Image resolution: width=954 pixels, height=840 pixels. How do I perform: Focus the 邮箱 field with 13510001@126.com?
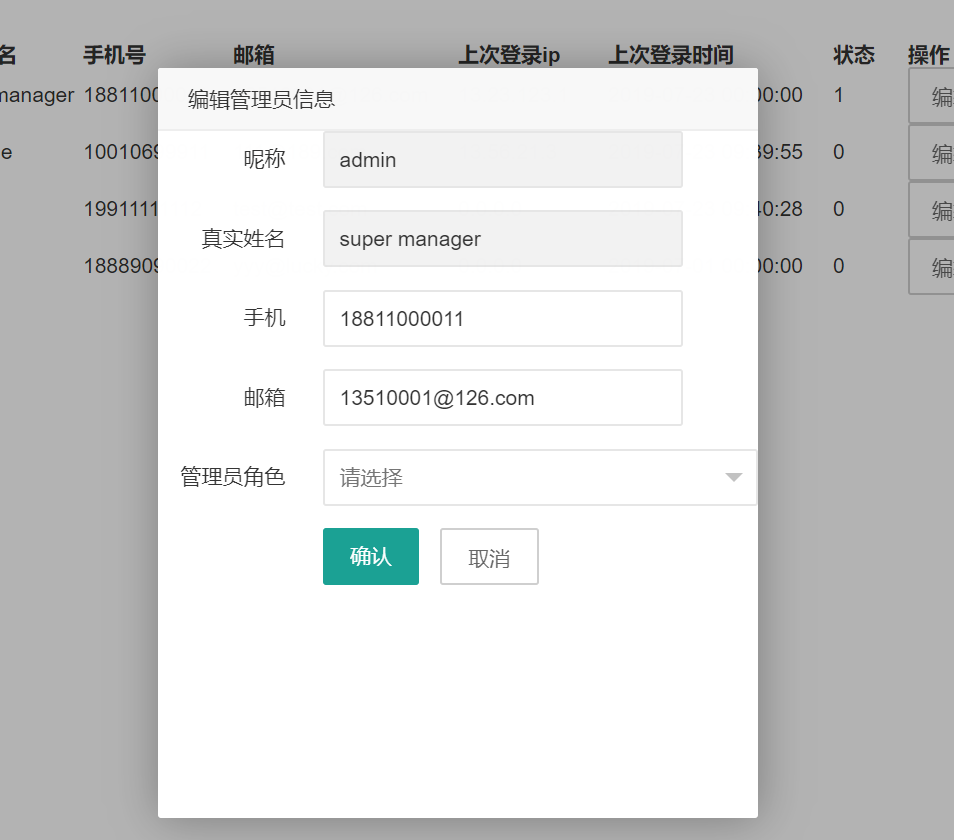(503, 398)
